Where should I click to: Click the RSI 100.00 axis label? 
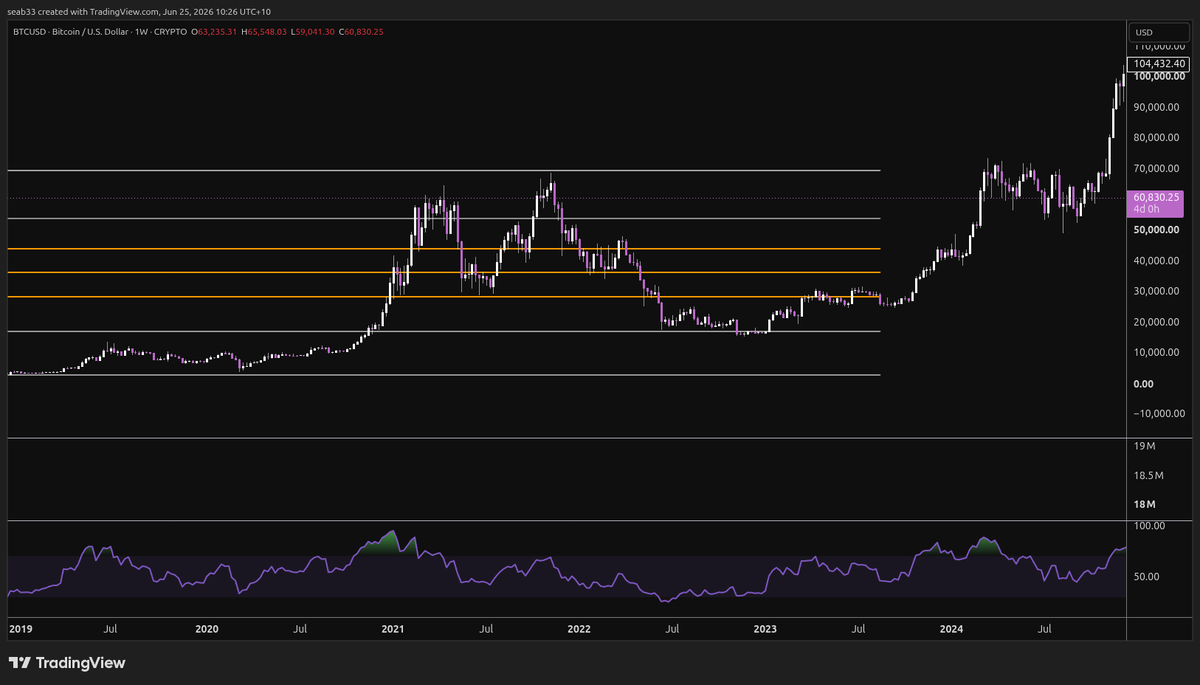[1148, 525]
